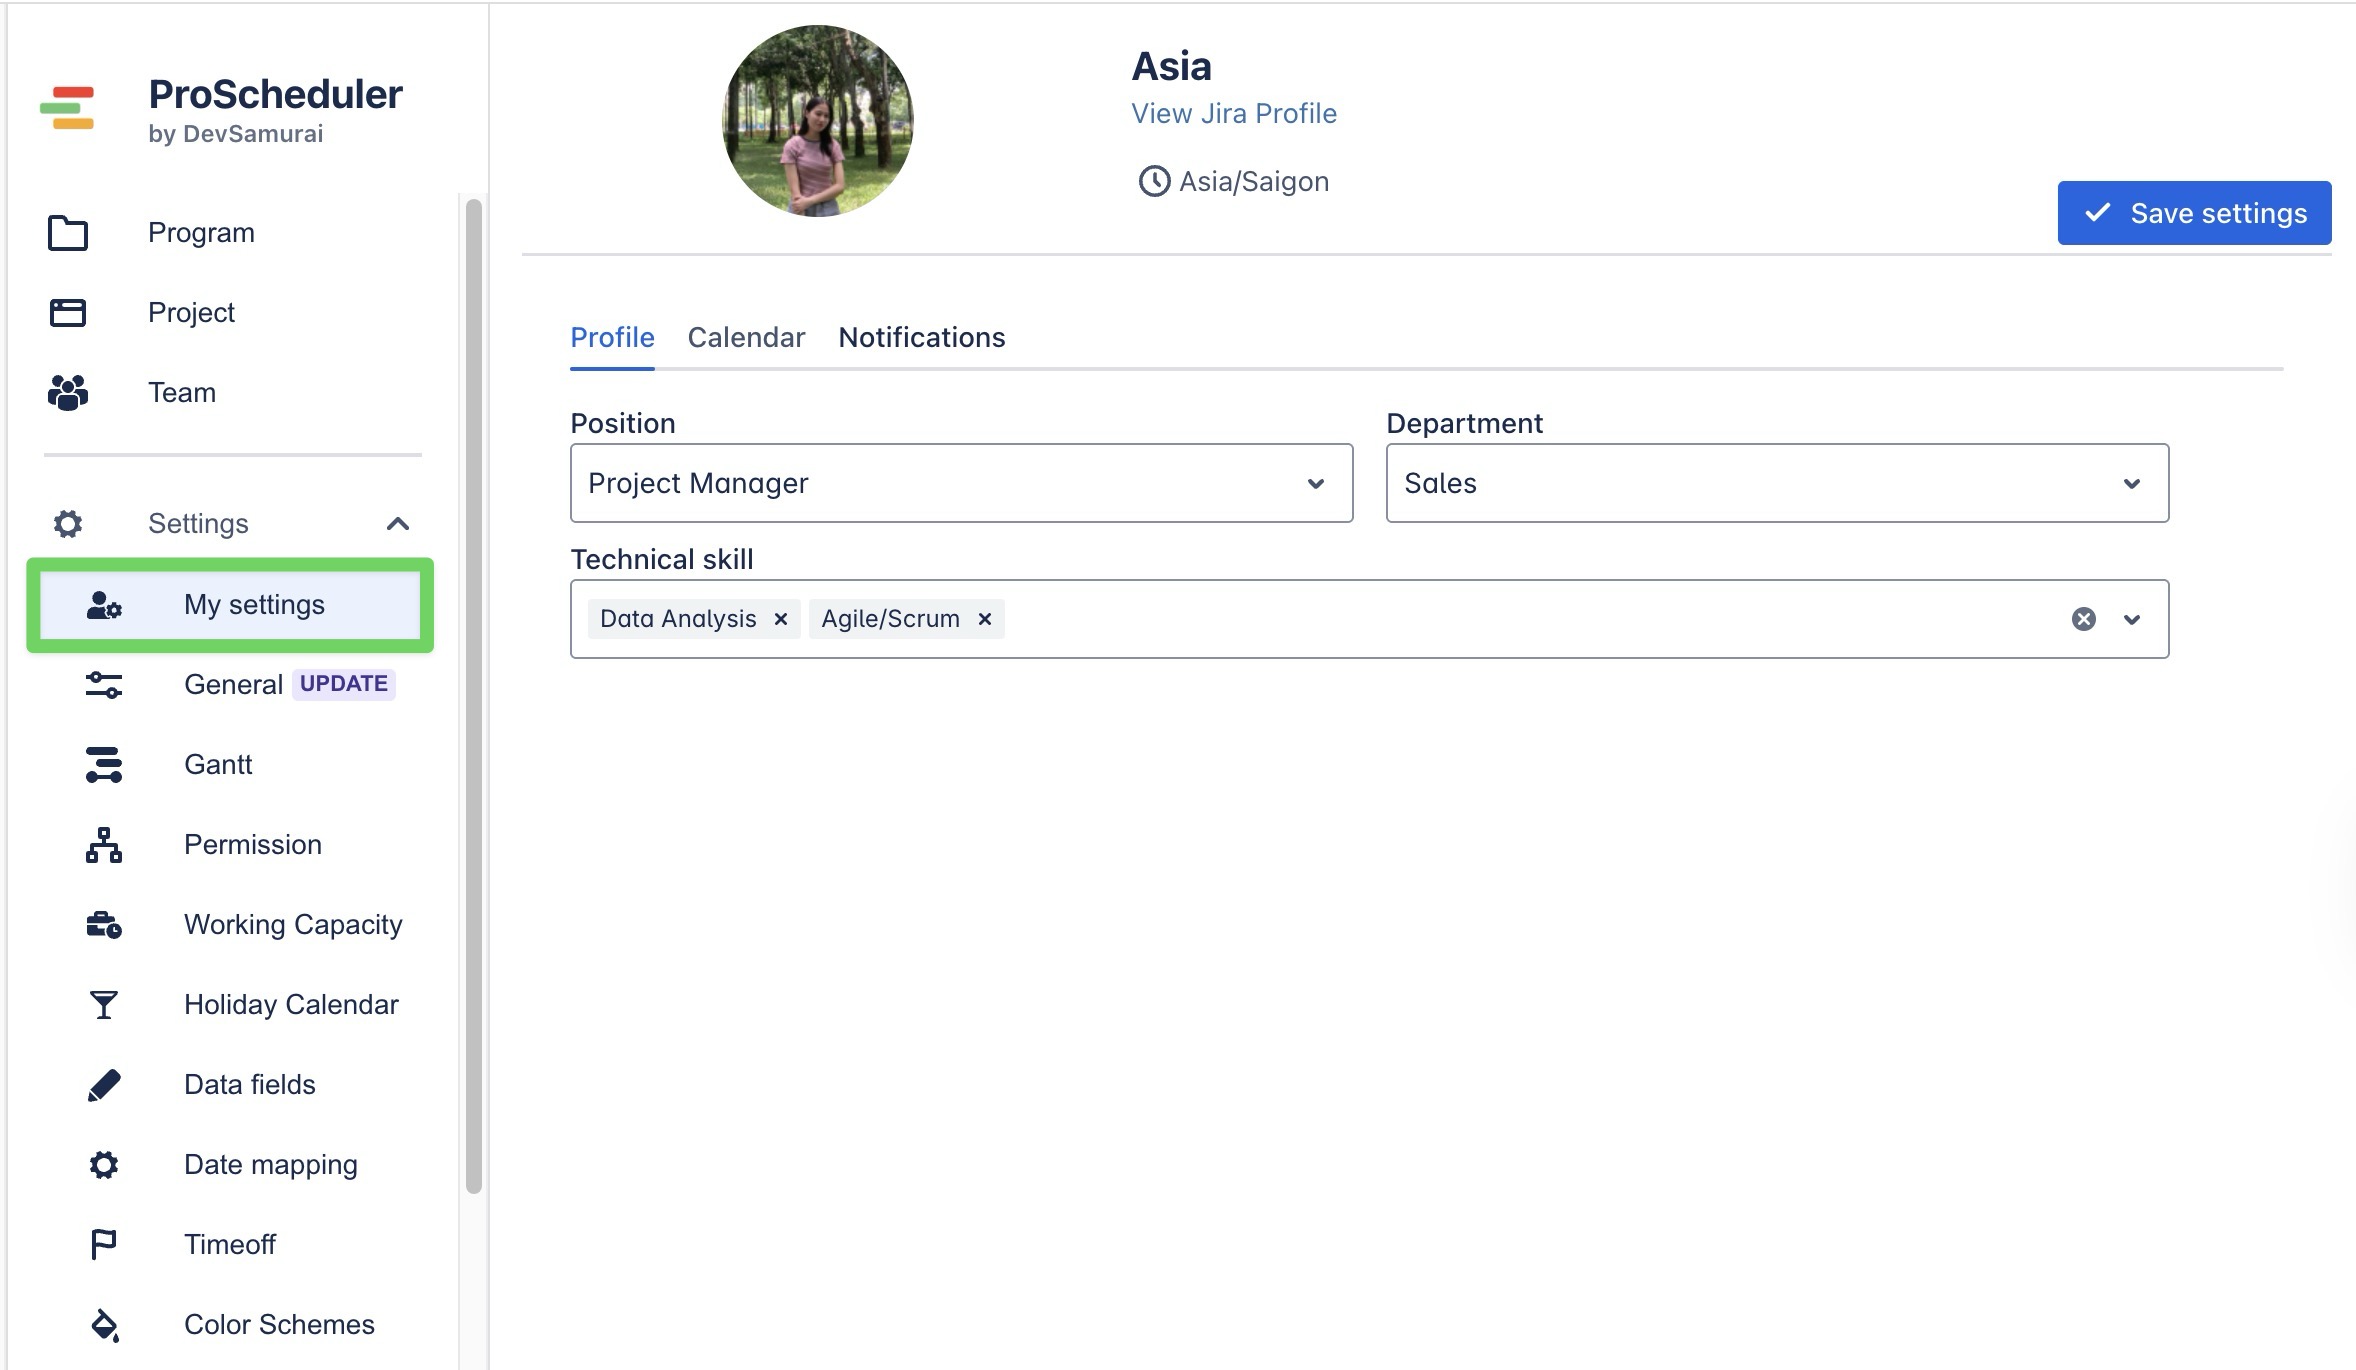Click the Timeoff flag icon
The image size is (2356, 1370).
(104, 1245)
